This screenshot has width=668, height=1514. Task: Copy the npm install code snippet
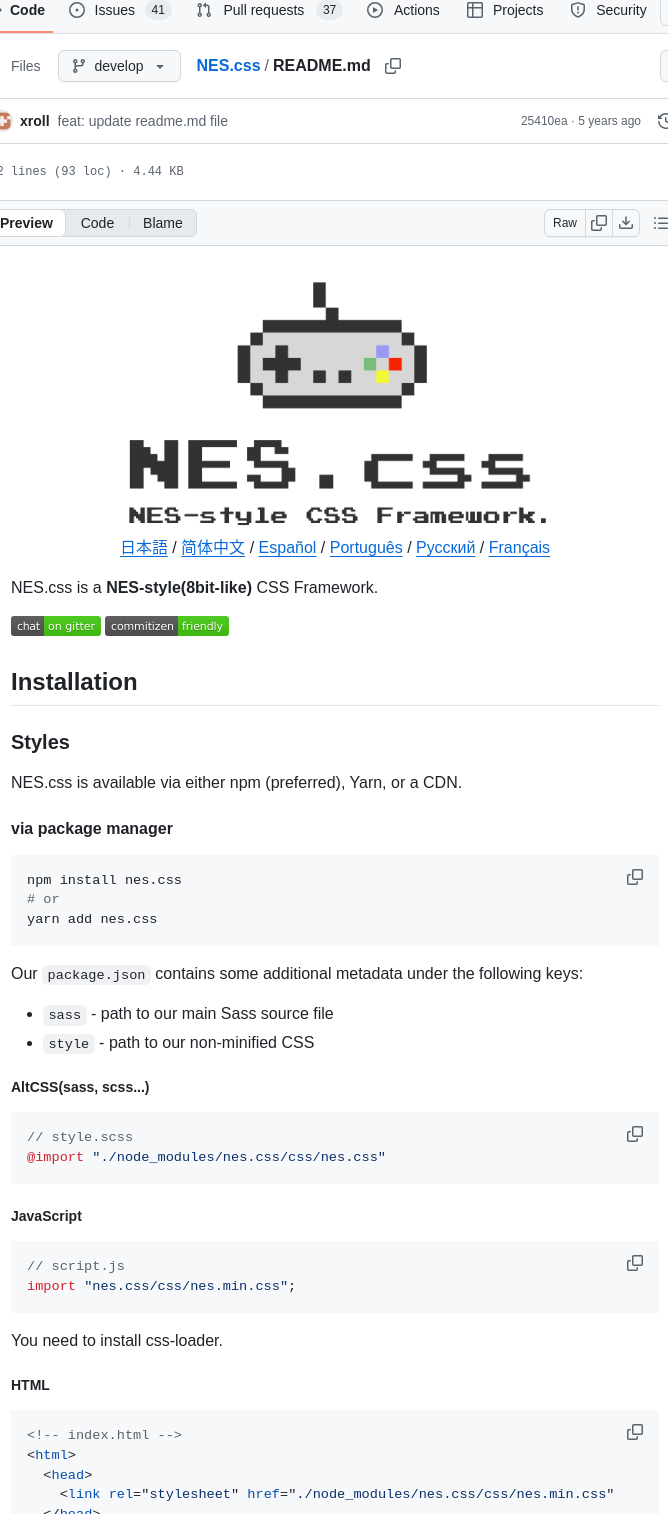(635, 877)
